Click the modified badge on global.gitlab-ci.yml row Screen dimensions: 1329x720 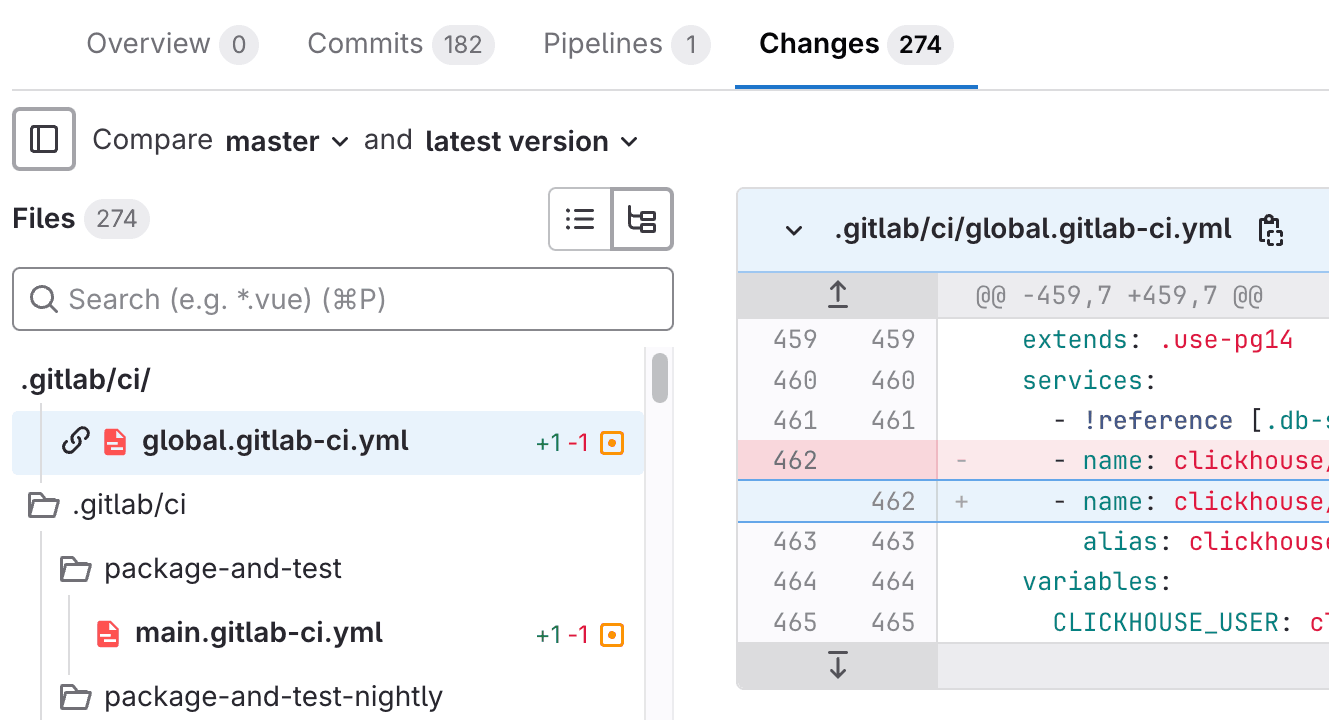pos(612,442)
